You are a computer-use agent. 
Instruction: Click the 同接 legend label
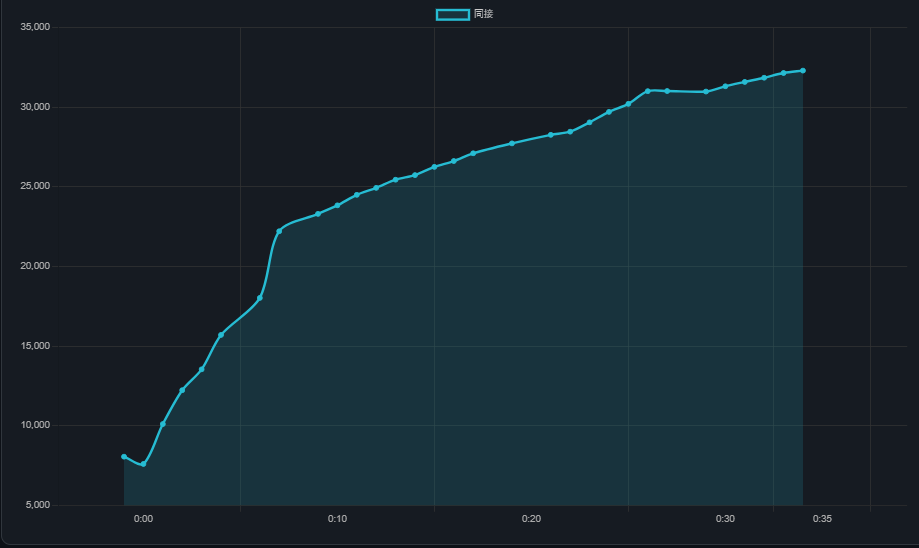pyautogui.click(x=484, y=14)
